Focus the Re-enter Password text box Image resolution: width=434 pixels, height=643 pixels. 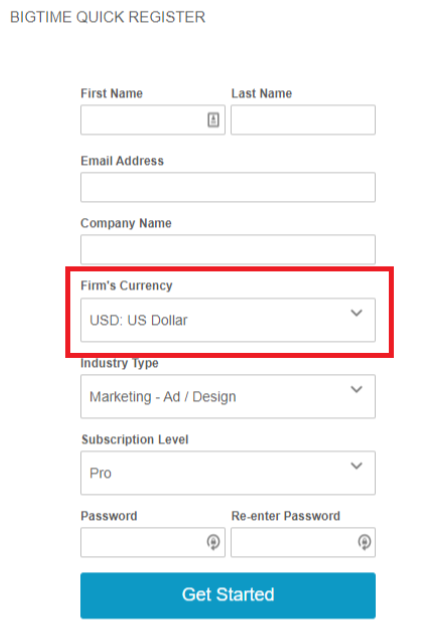[x=303, y=542]
